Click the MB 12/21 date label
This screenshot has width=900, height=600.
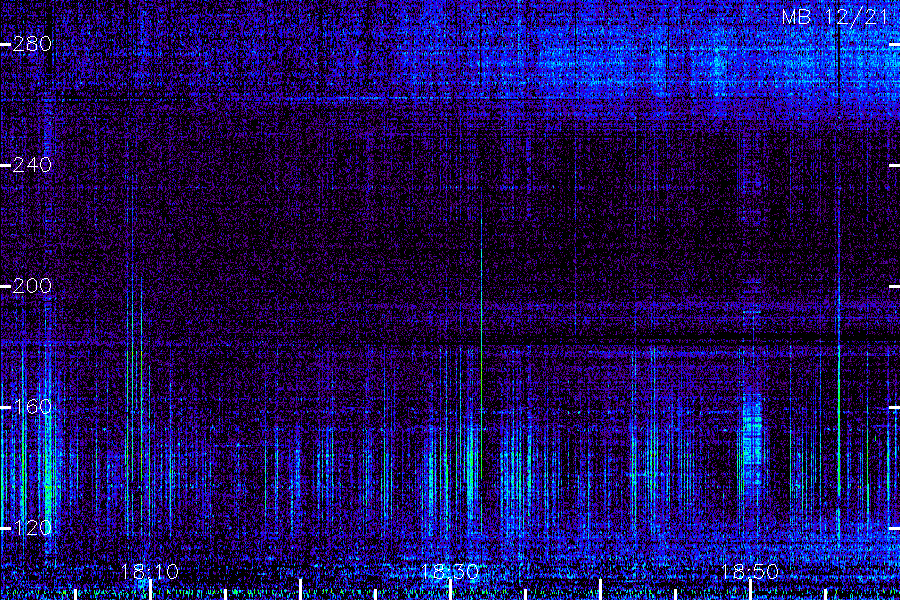click(835, 17)
